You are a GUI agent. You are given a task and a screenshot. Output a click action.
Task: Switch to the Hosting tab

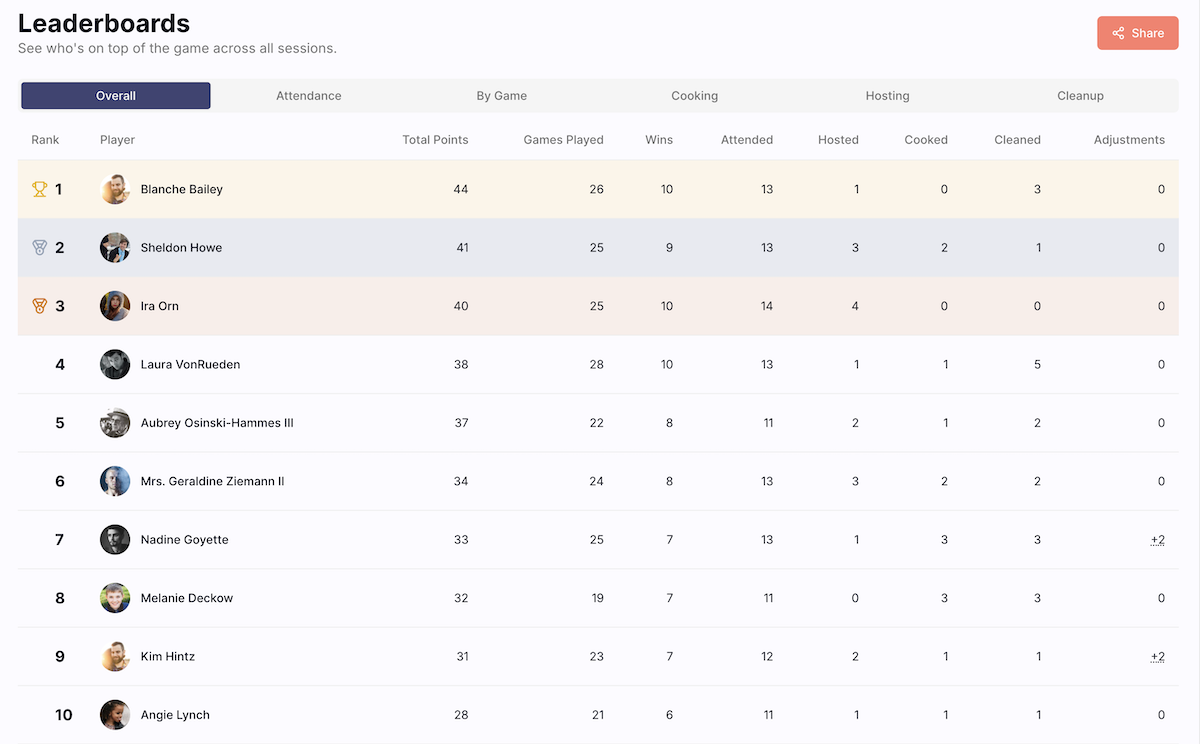(x=888, y=96)
